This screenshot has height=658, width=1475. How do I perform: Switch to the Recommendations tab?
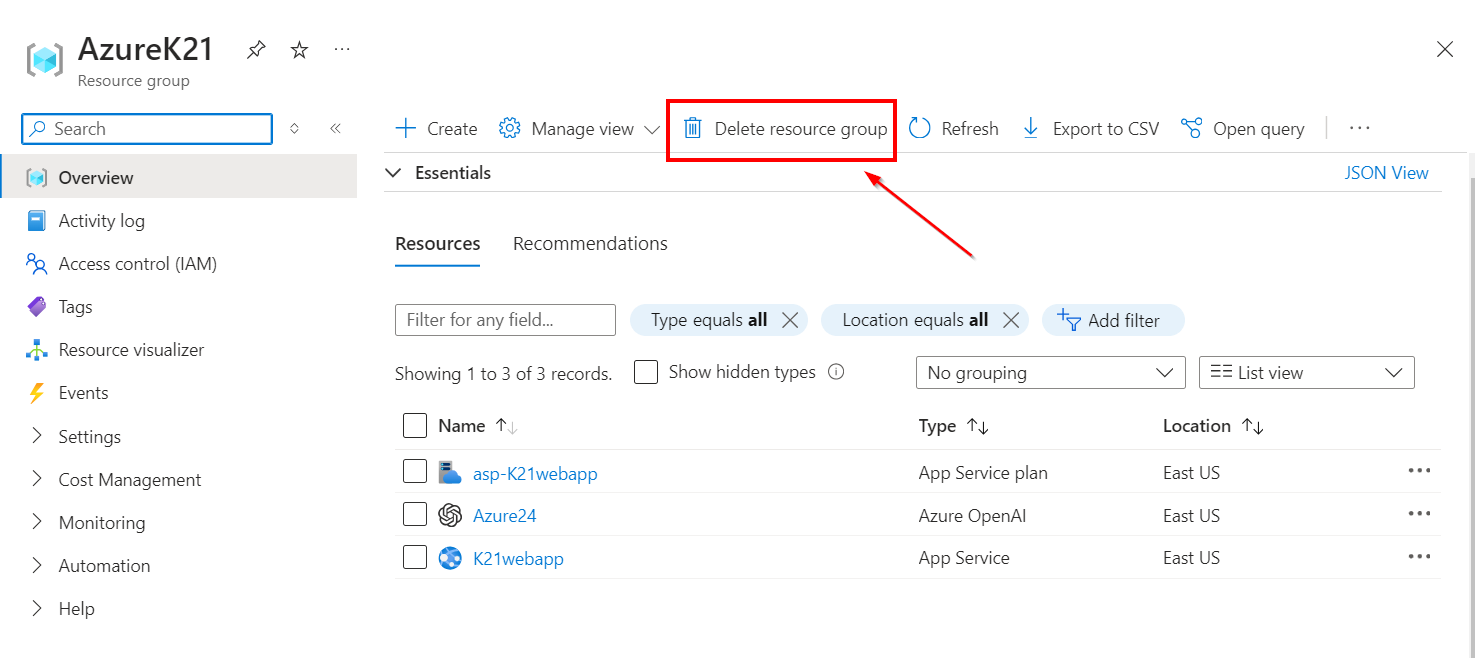(x=590, y=244)
